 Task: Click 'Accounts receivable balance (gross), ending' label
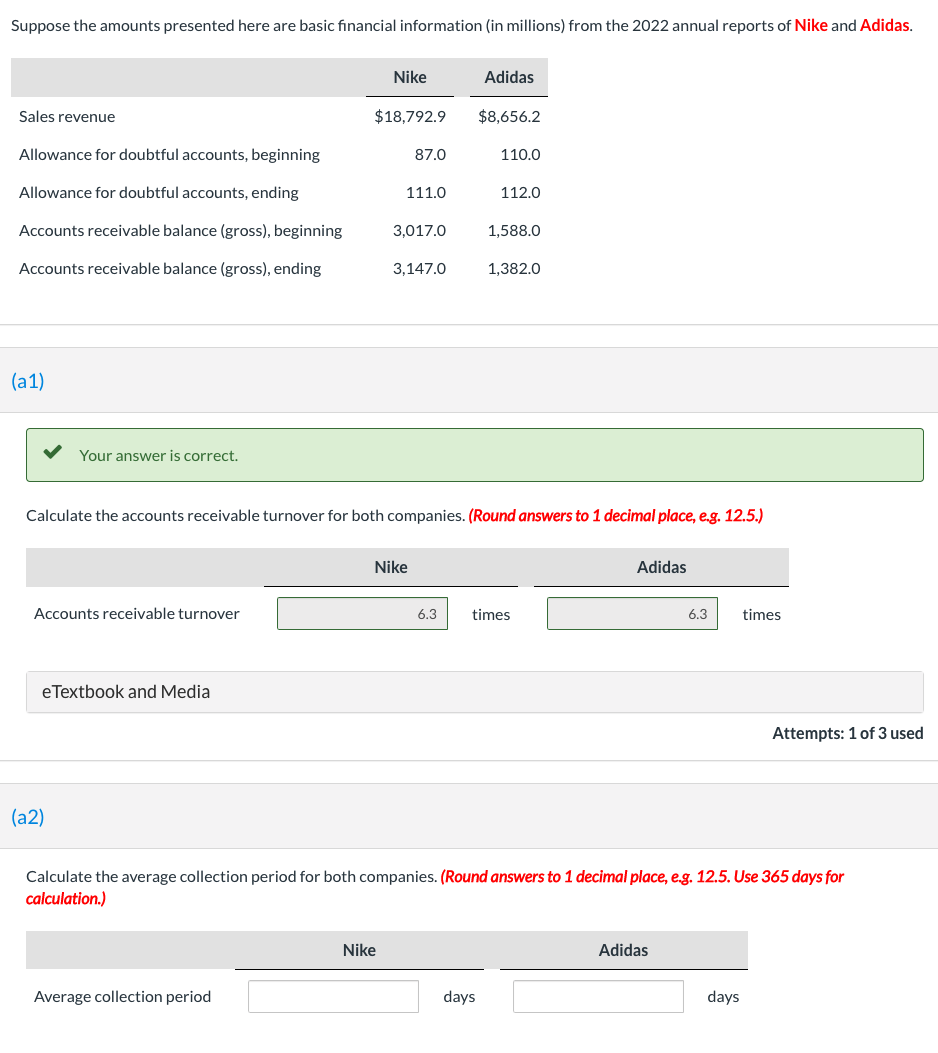pyautogui.click(x=170, y=269)
